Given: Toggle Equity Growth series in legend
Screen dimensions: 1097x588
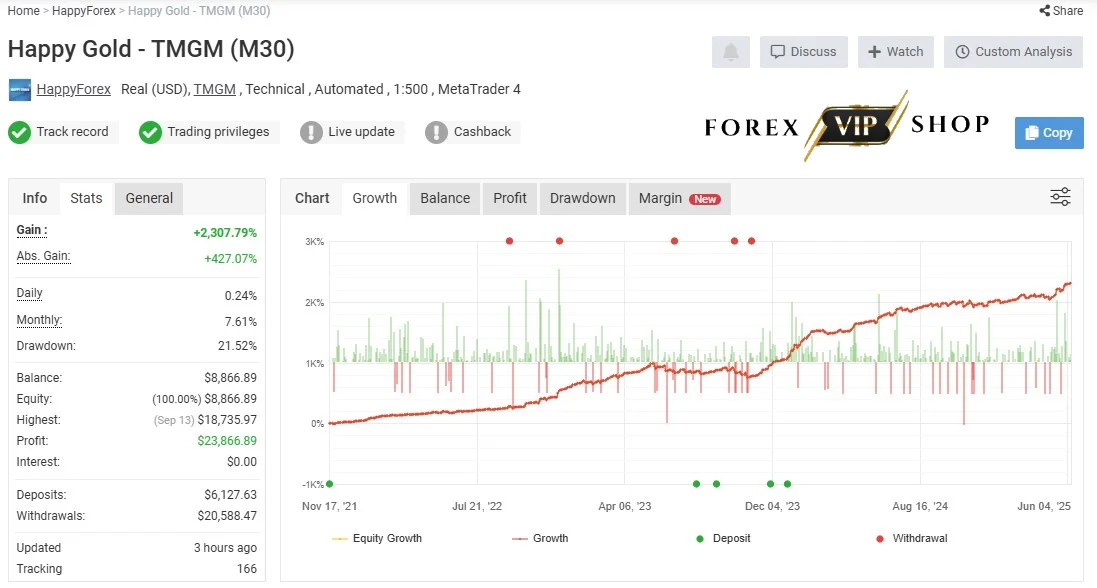Looking at the screenshot, I should click(377, 538).
